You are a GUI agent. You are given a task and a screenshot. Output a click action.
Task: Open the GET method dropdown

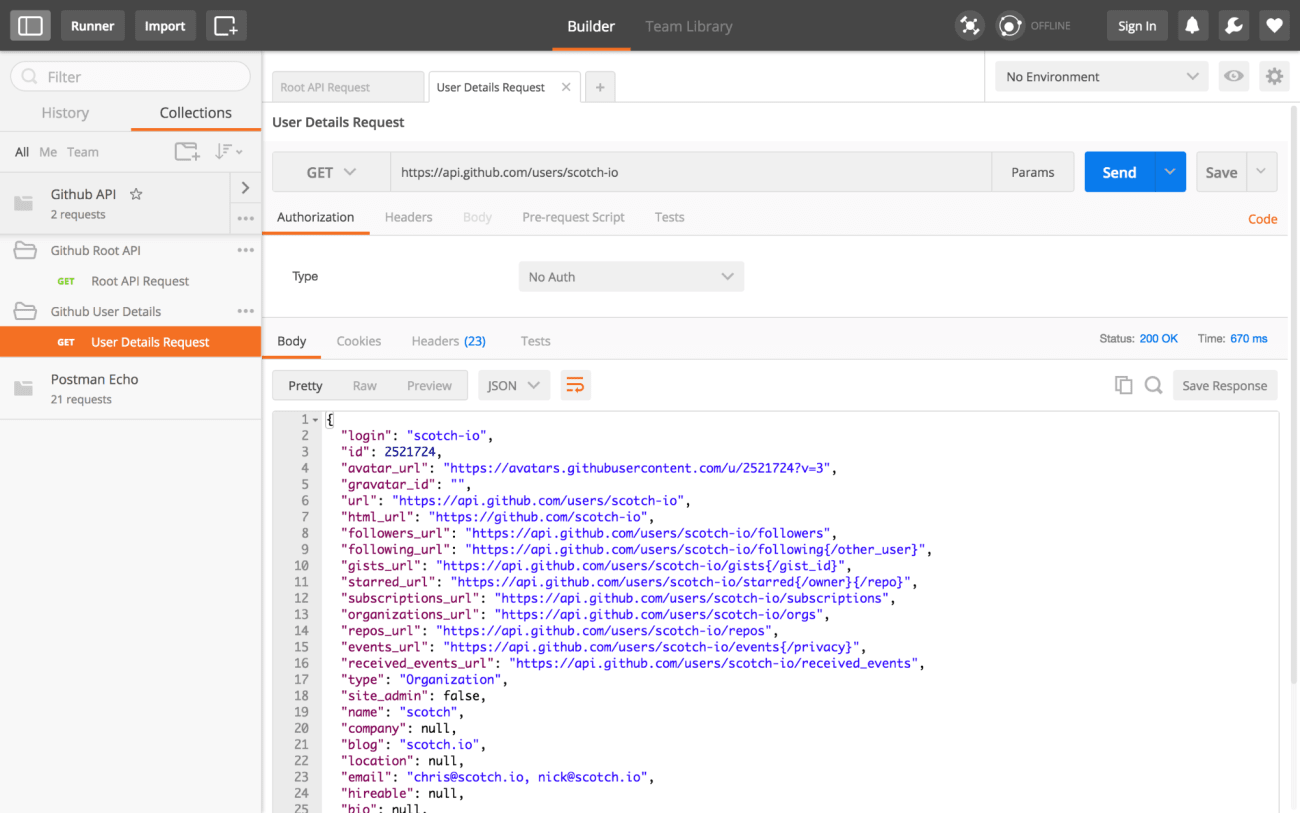[331, 172]
